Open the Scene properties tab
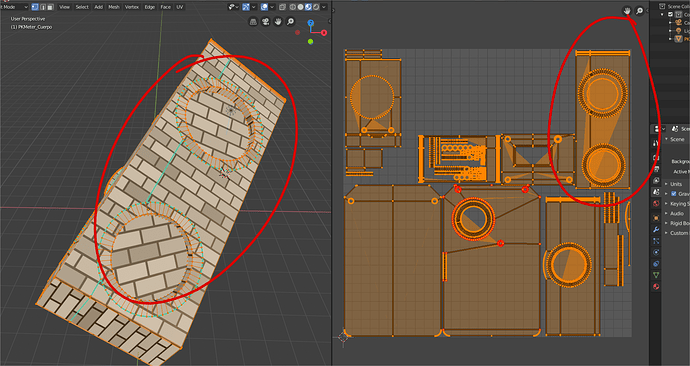 (x=656, y=192)
